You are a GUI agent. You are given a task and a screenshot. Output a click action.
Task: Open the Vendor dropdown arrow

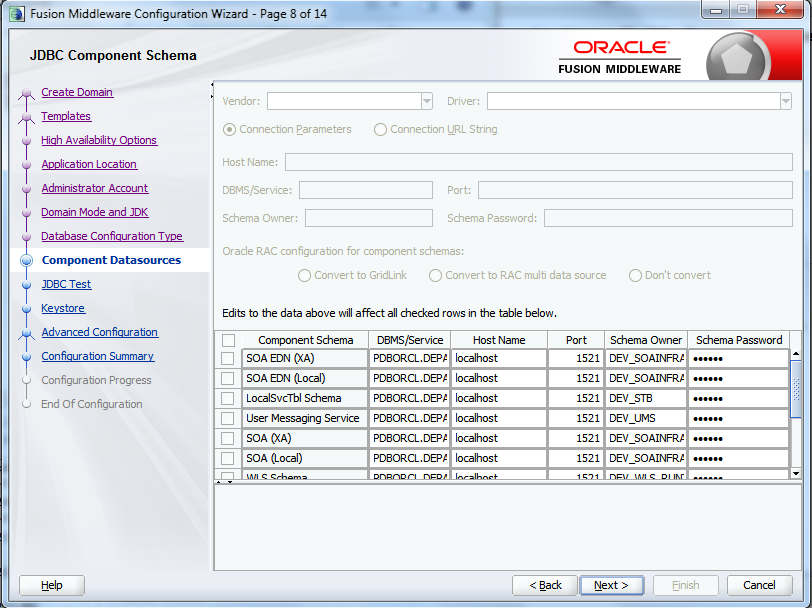427,101
